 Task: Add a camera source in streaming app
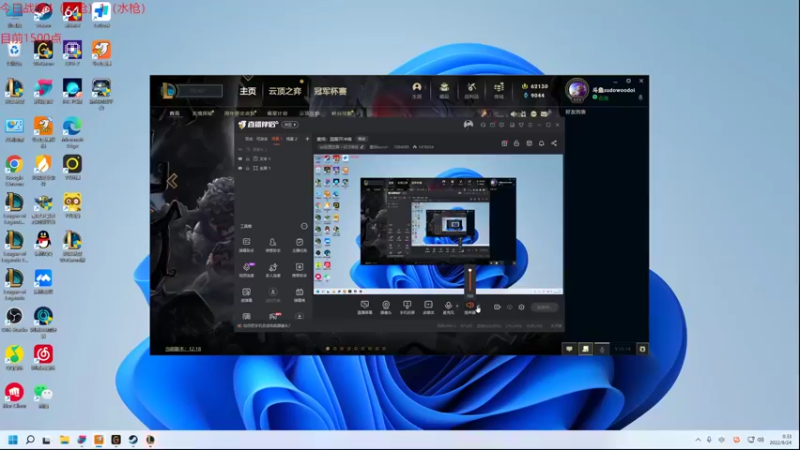click(386, 307)
